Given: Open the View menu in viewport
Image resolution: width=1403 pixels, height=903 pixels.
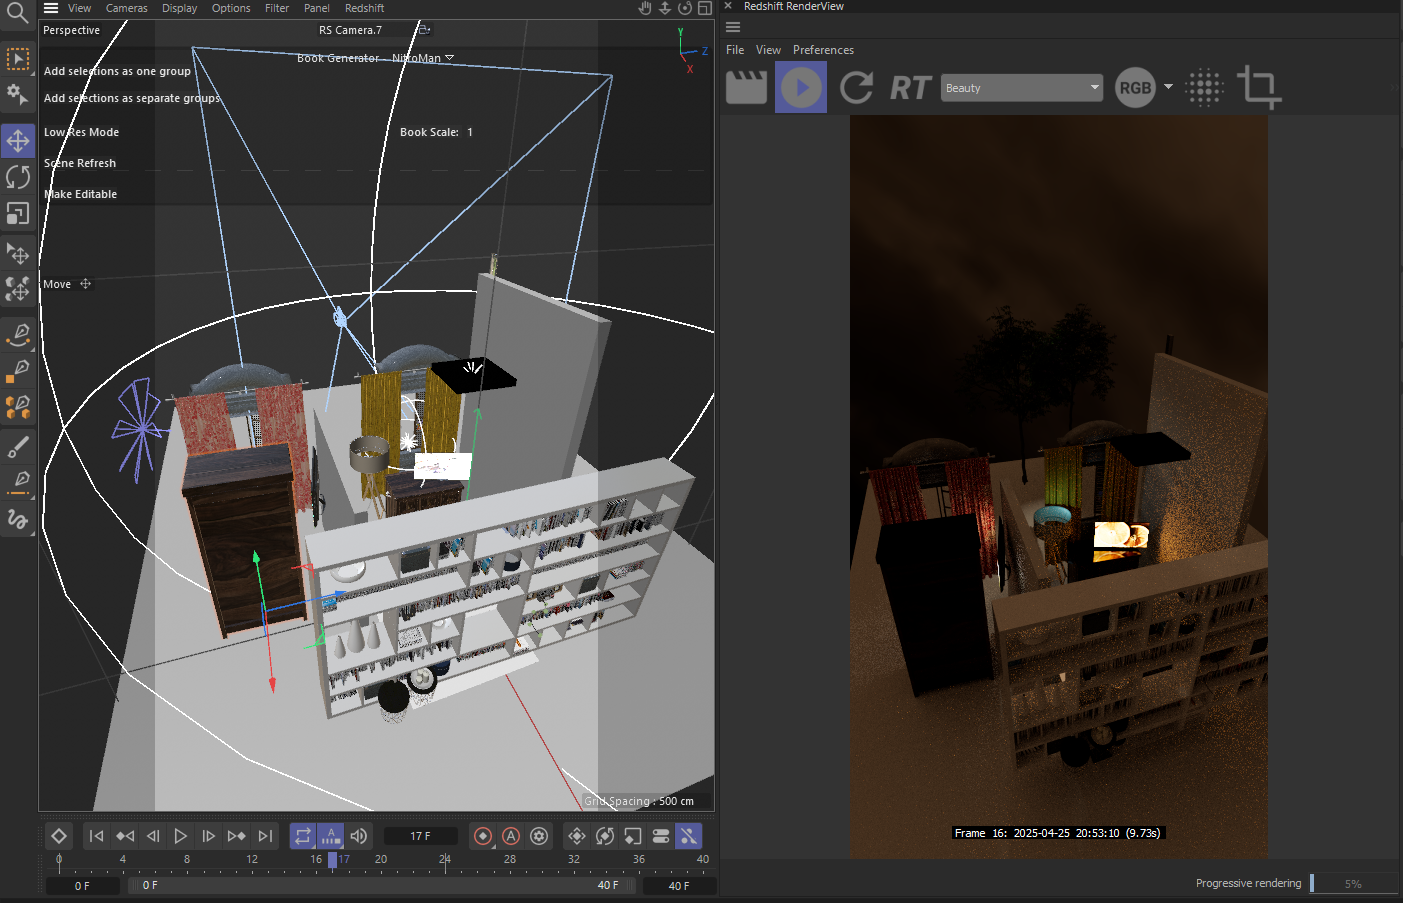Looking at the screenshot, I should [80, 8].
